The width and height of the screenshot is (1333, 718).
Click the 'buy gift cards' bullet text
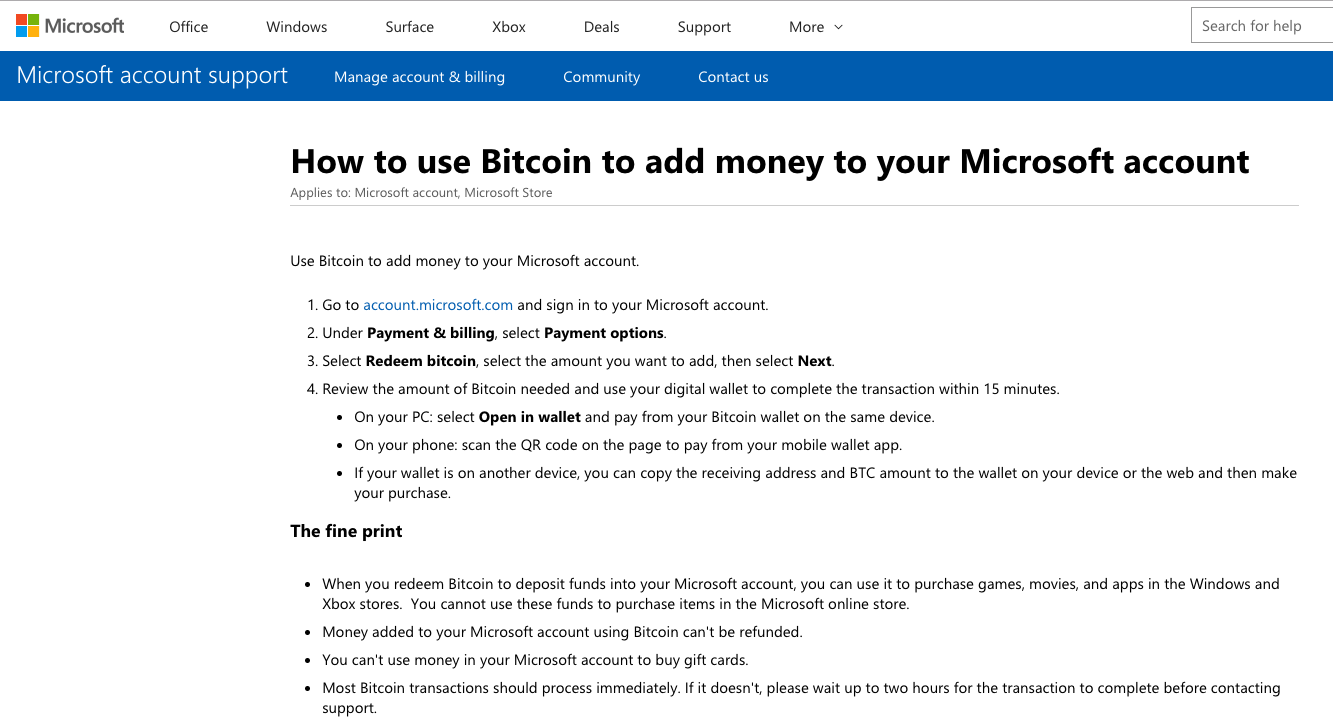click(x=535, y=660)
